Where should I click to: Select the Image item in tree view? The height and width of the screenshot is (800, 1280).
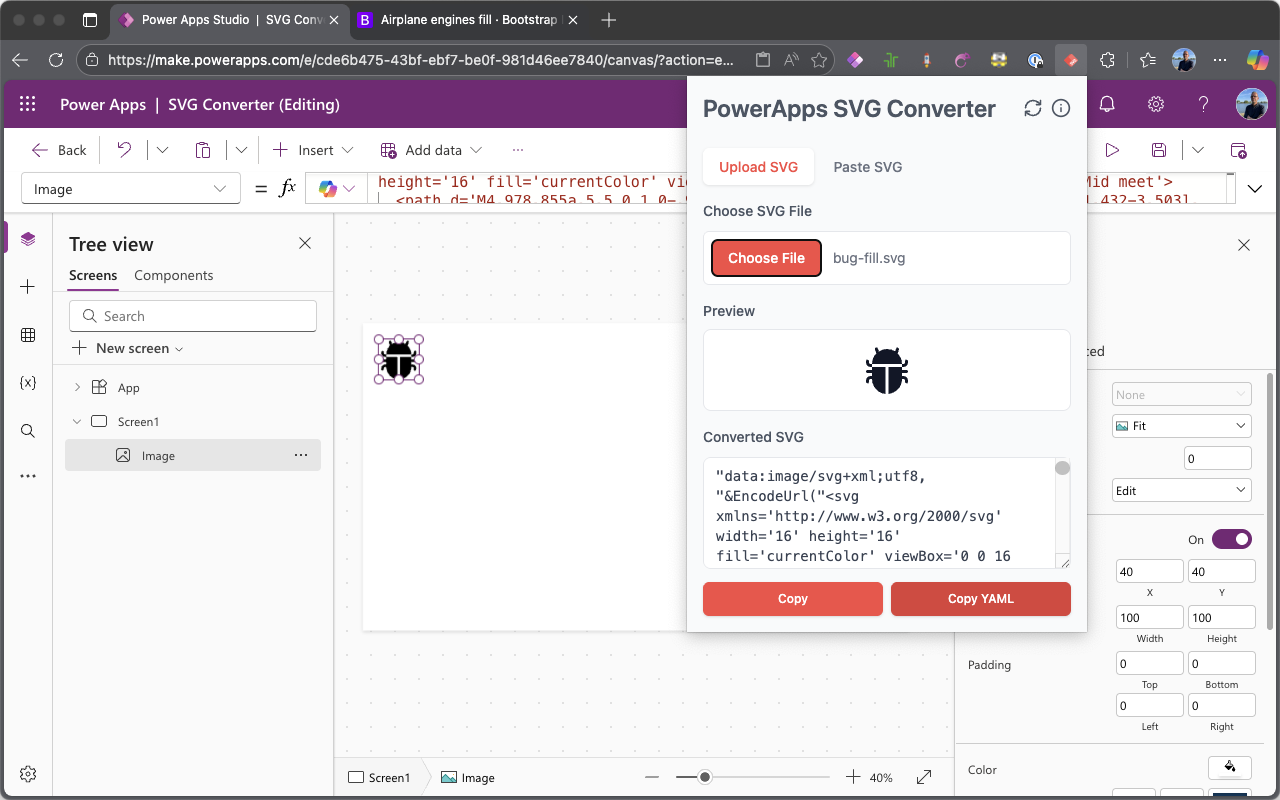pyautogui.click(x=193, y=455)
